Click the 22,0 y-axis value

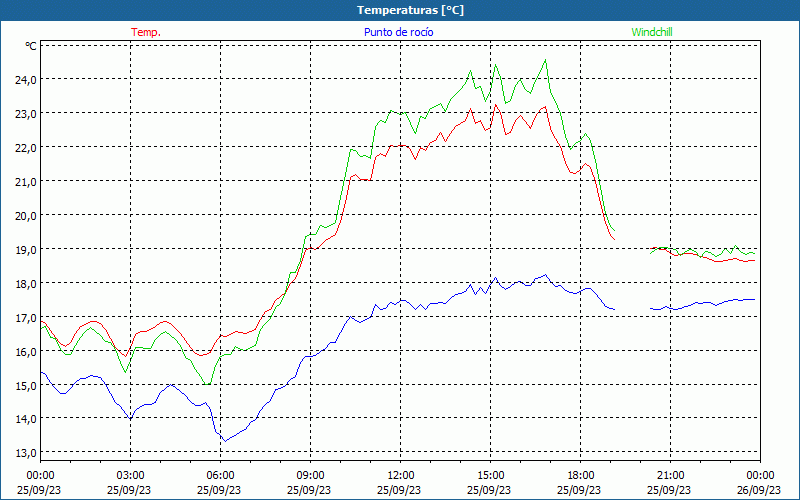(26, 147)
